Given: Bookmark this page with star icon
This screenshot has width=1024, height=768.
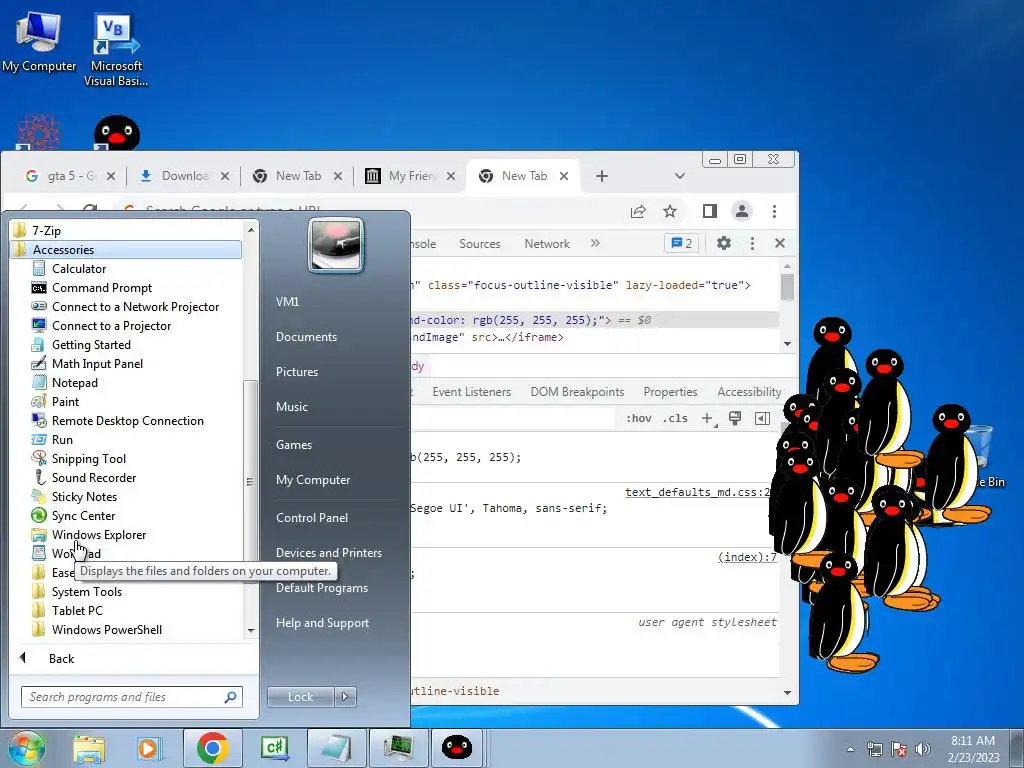Looking at the screenshot, I should point(669,211).
